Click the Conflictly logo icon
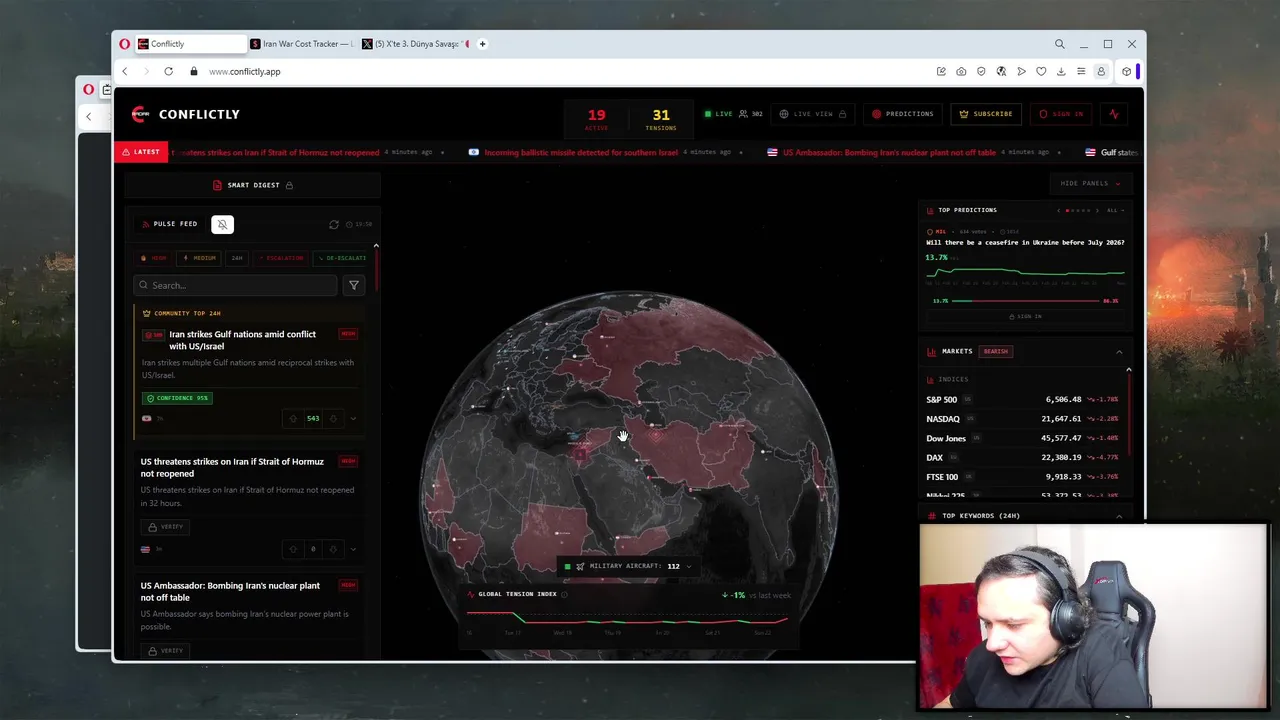This screenshot has height=720, width=1280. [x=140, y=114]
